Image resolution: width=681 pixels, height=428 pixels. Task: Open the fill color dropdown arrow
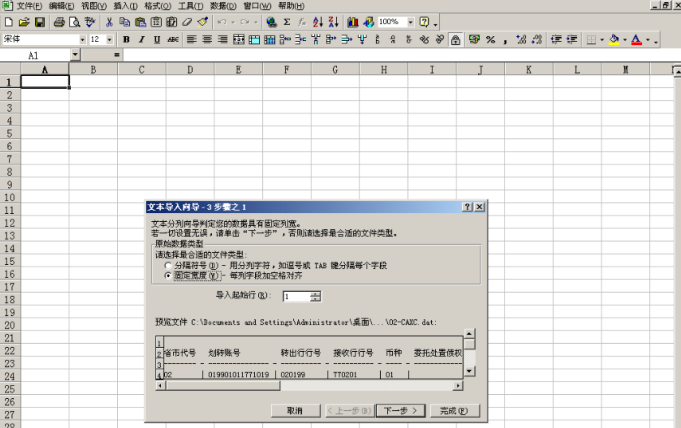pyautogui.click(x=625, y=40)
